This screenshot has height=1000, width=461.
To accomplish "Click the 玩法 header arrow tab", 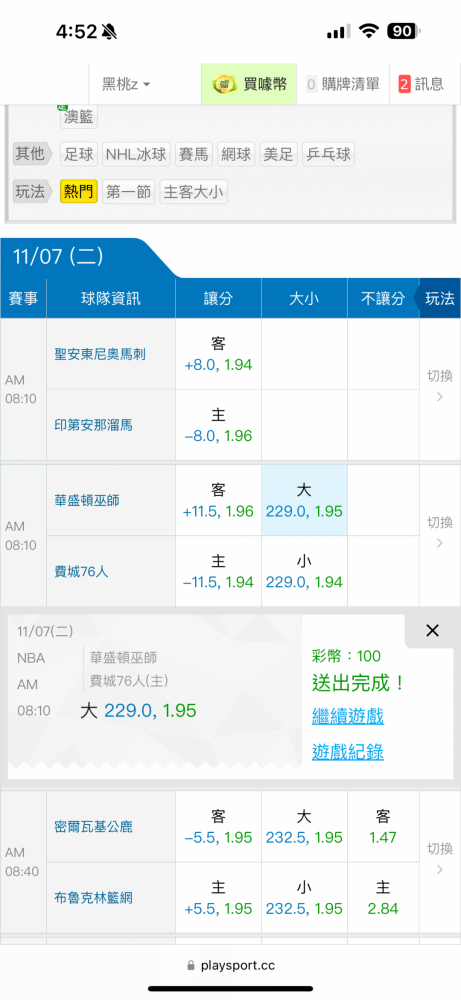I will [437, 298].
